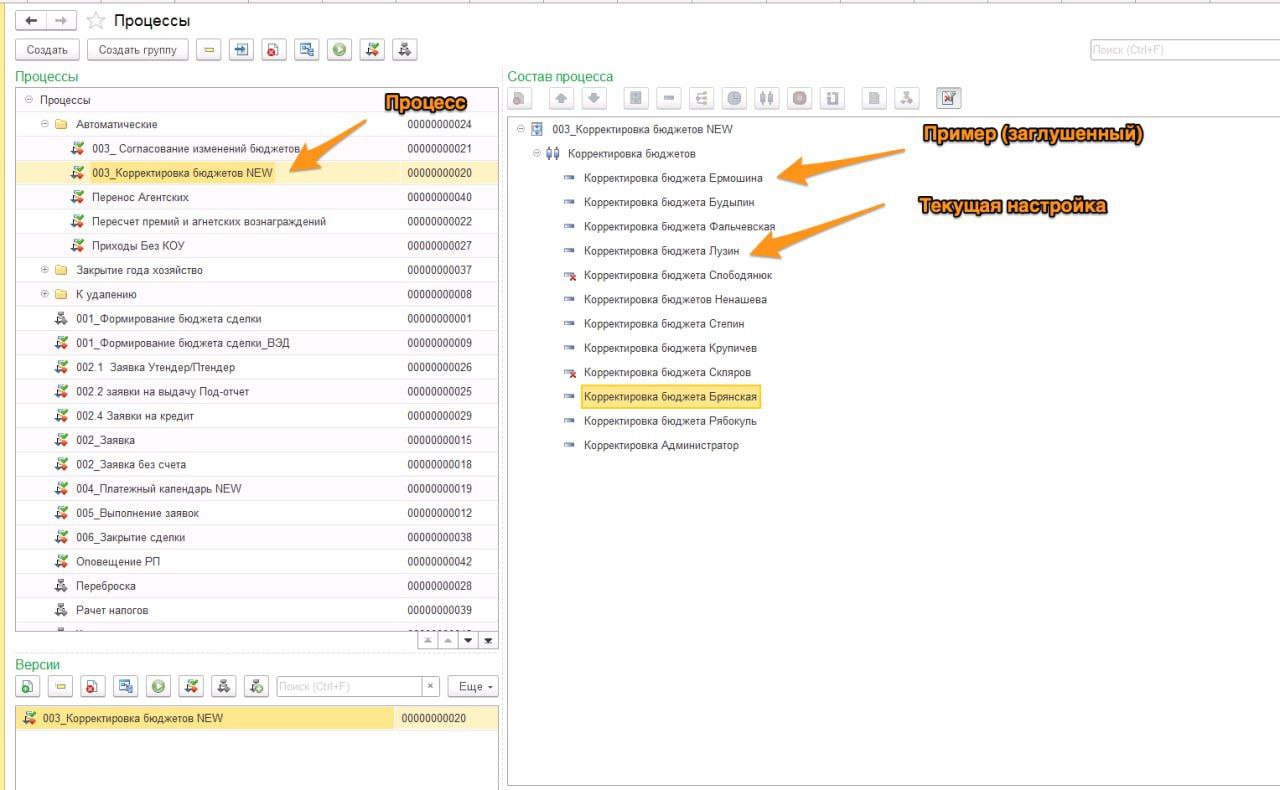Select the 004_Платежный календарь NEW process
The height and width of the screenshot is (790, 1280).
point(158,489)
